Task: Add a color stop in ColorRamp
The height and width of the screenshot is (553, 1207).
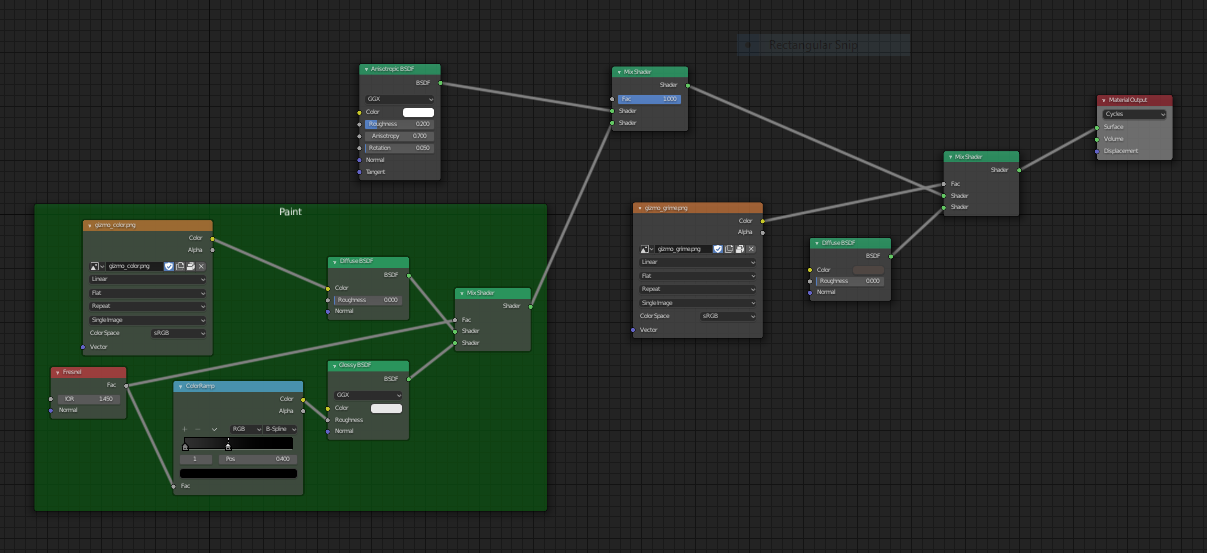Action: 184,428
